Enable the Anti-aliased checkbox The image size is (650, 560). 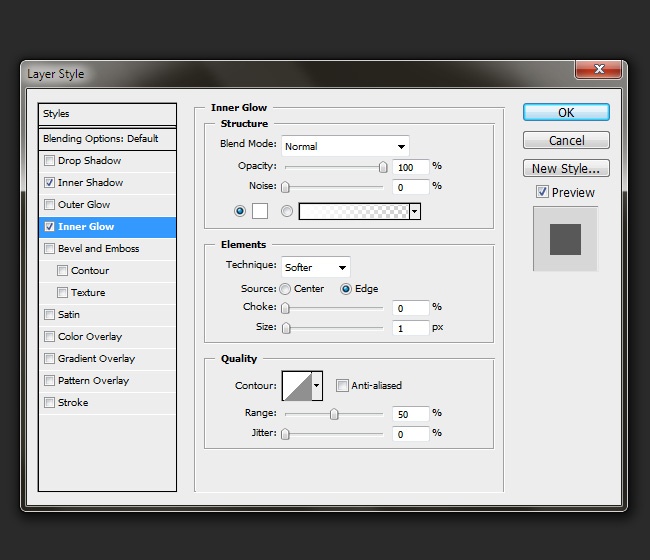point(342,385)
